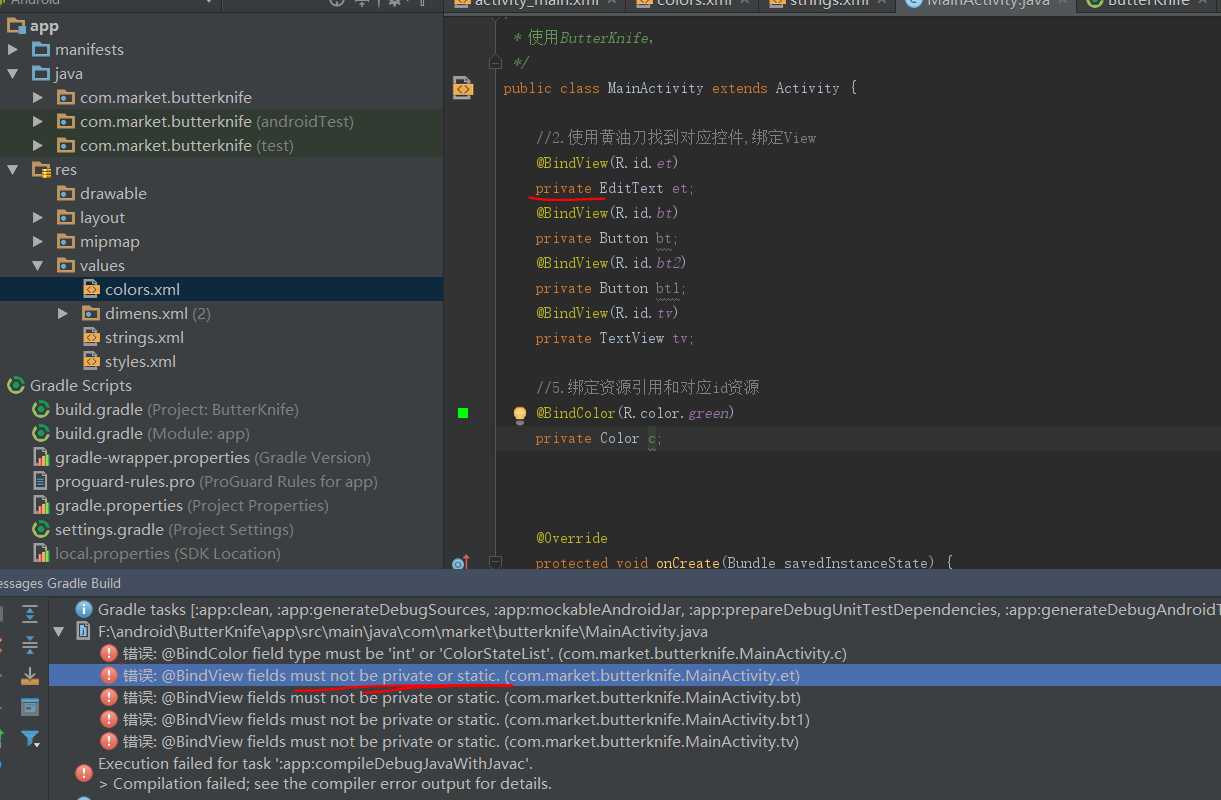The width and height of the screenshot is (1221, 800).
Task: Click the public class MainActivity declaration
Action: pyautogui.click(x=680, y=88)
